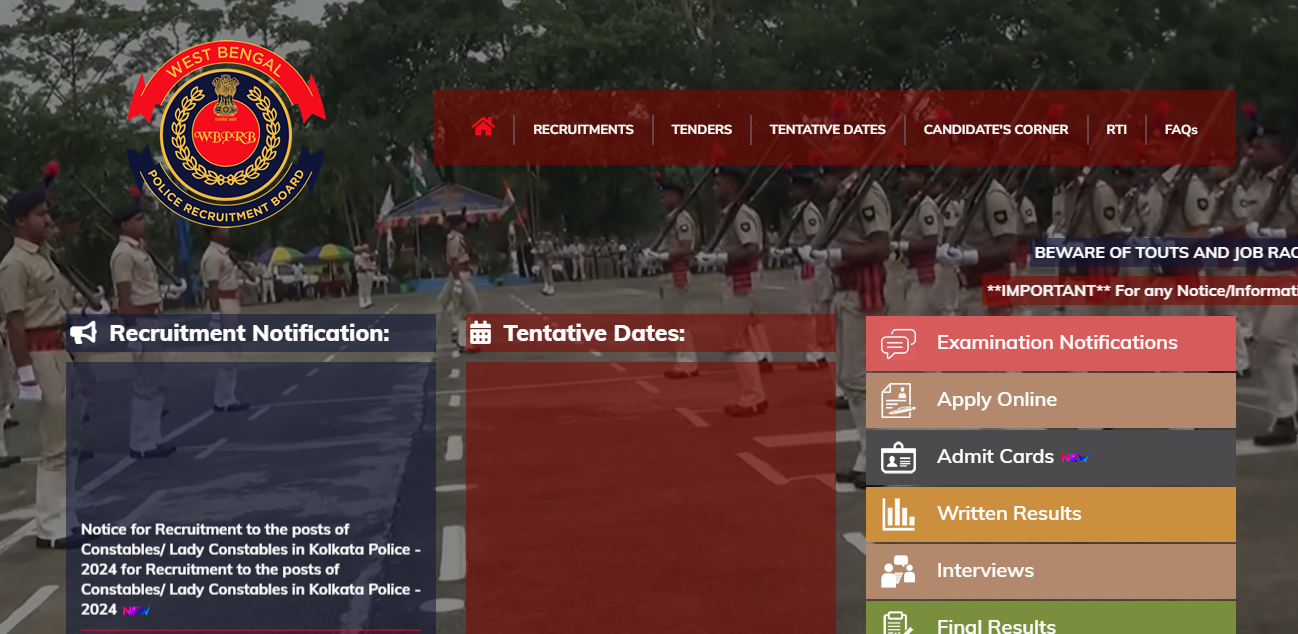Go to FAQs from the navigation bar
The height and width of the screenshot is (634, 1298).
pyautogui.click(x=1181, y=129)
